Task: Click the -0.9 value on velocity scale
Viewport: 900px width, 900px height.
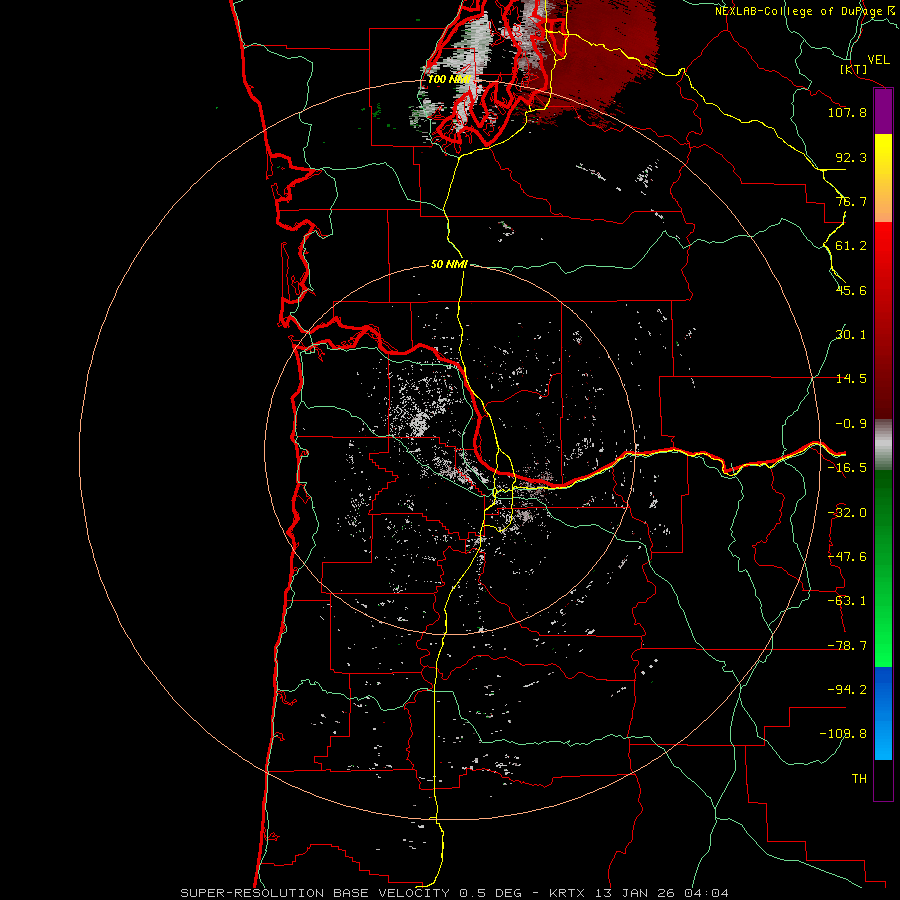Action: [x=851, y=424]
